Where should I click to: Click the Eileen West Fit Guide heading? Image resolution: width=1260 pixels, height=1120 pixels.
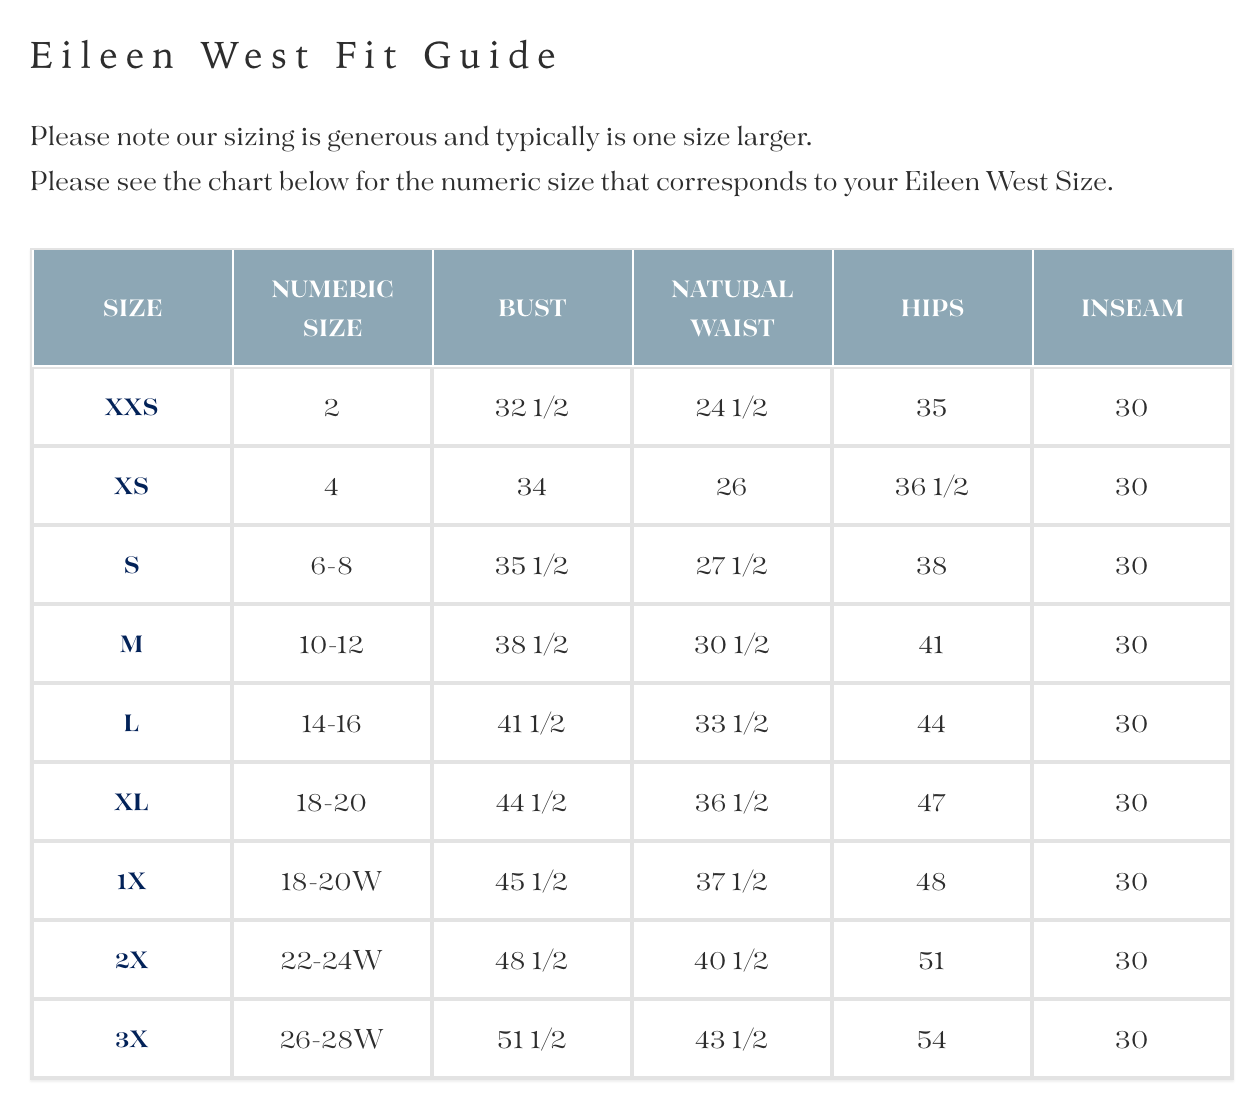(294, 55)
